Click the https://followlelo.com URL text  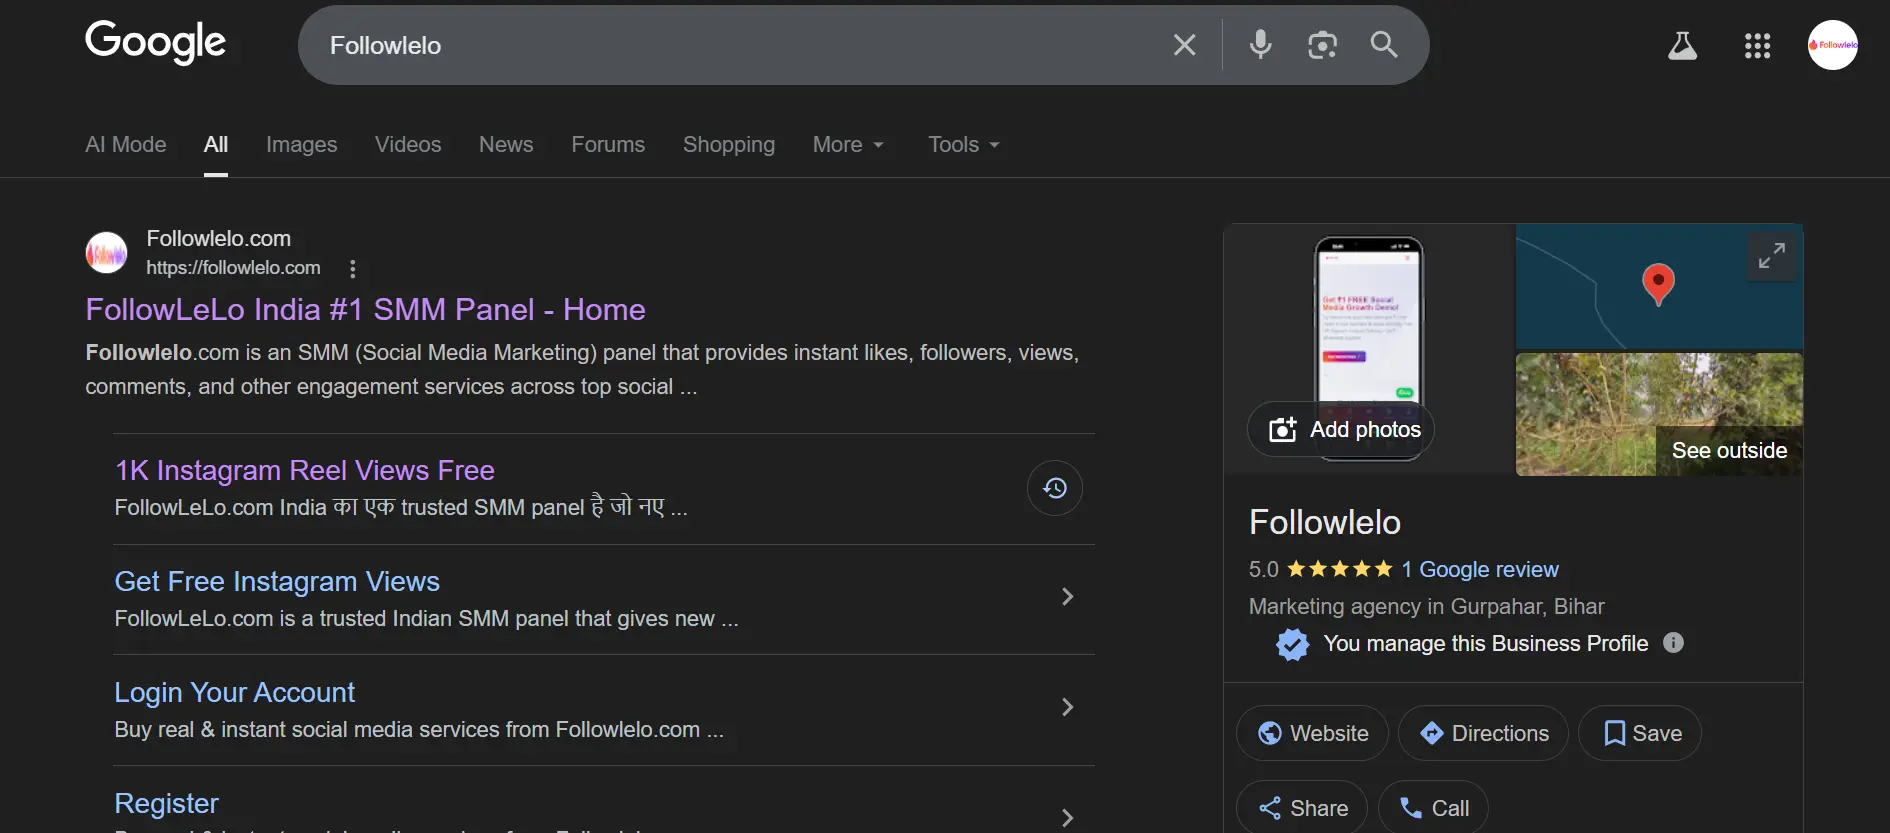coord(233,268)
